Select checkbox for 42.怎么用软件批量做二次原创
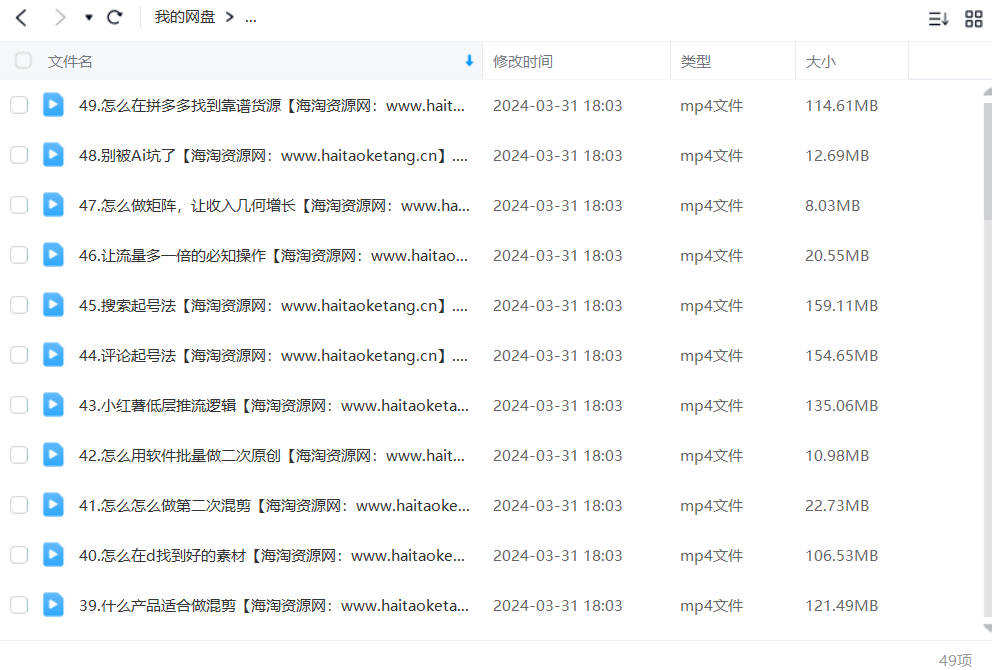The height and width of the screenshot is (670, 992). point(19,455)
